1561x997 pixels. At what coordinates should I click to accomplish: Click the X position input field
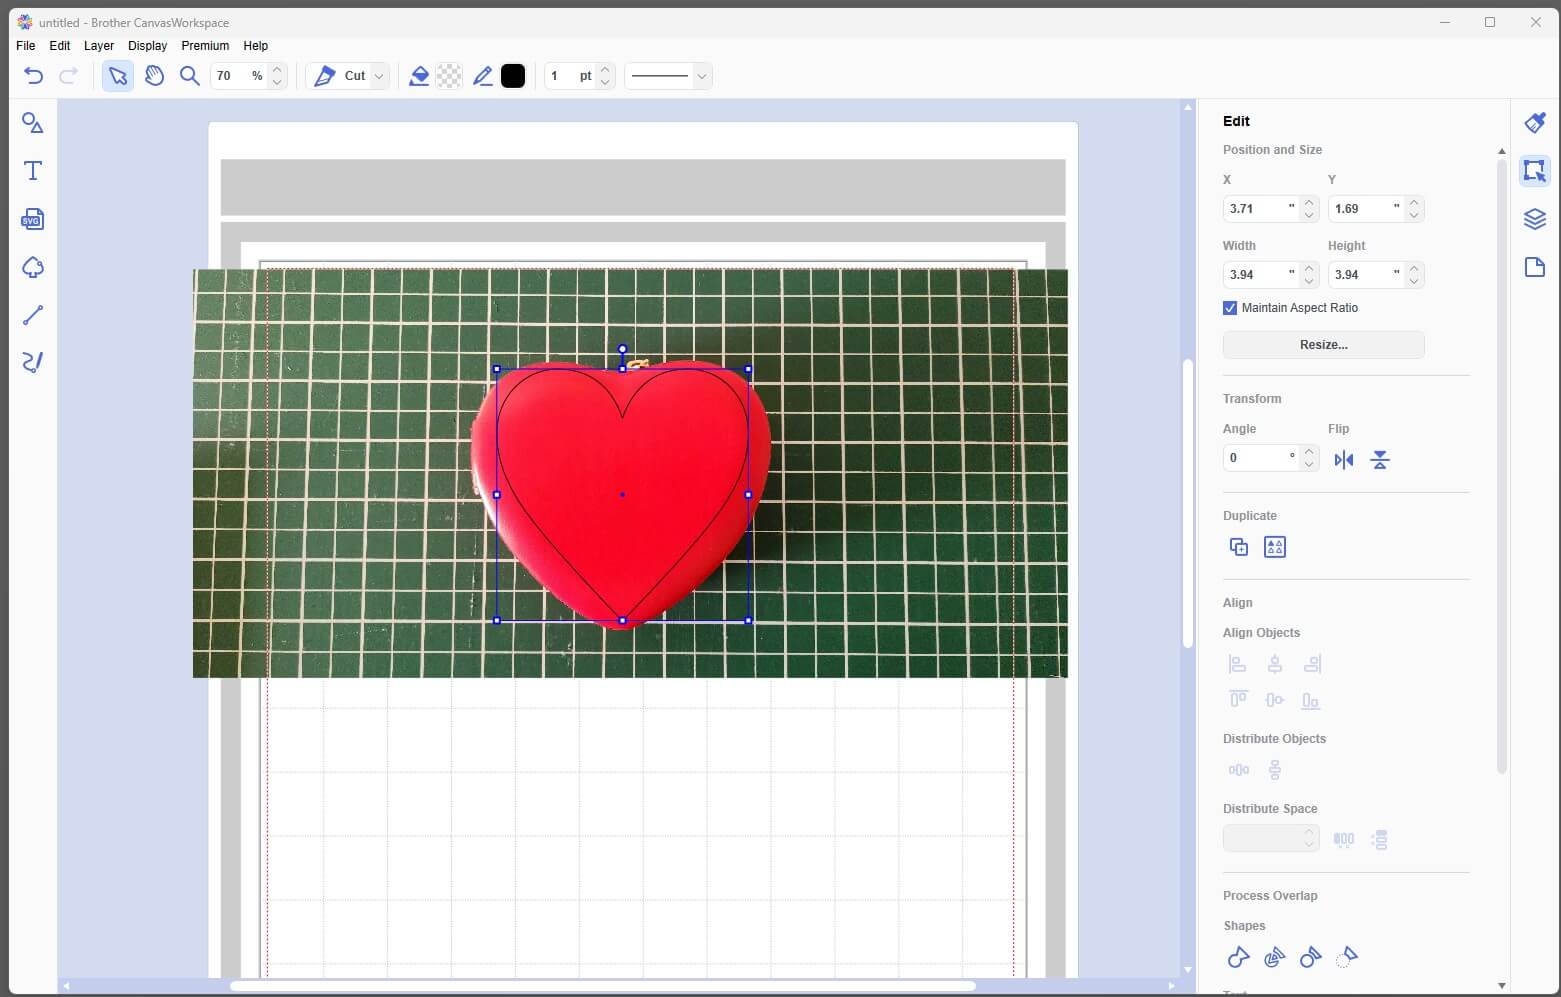(1260, 209)
